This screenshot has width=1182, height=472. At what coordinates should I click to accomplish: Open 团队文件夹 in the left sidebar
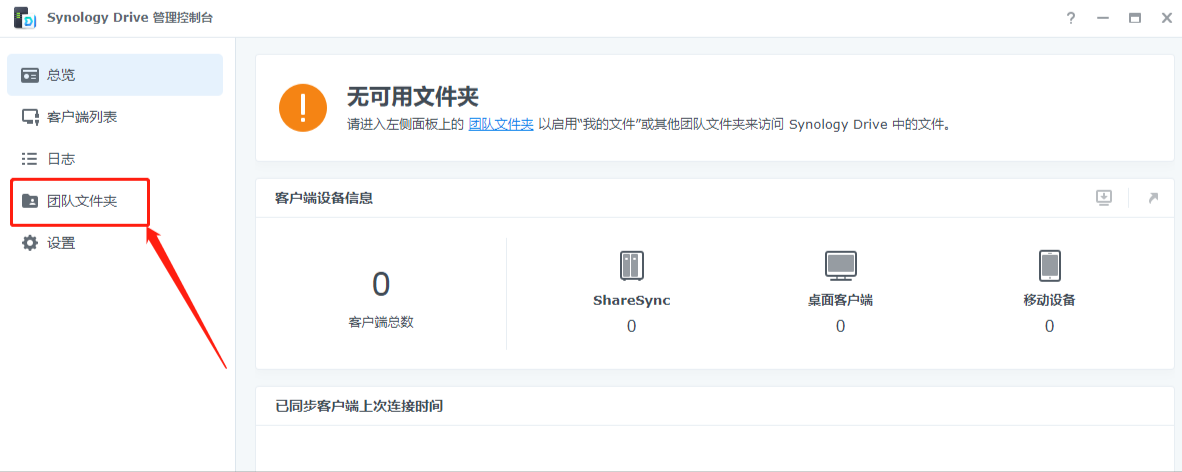tap(82, 201)
